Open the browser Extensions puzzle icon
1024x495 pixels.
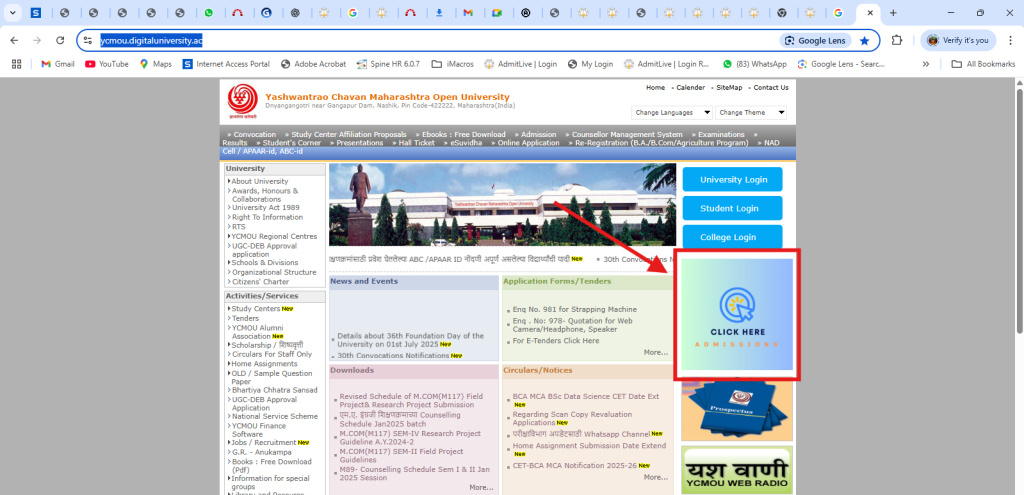(x=897, y=40)
